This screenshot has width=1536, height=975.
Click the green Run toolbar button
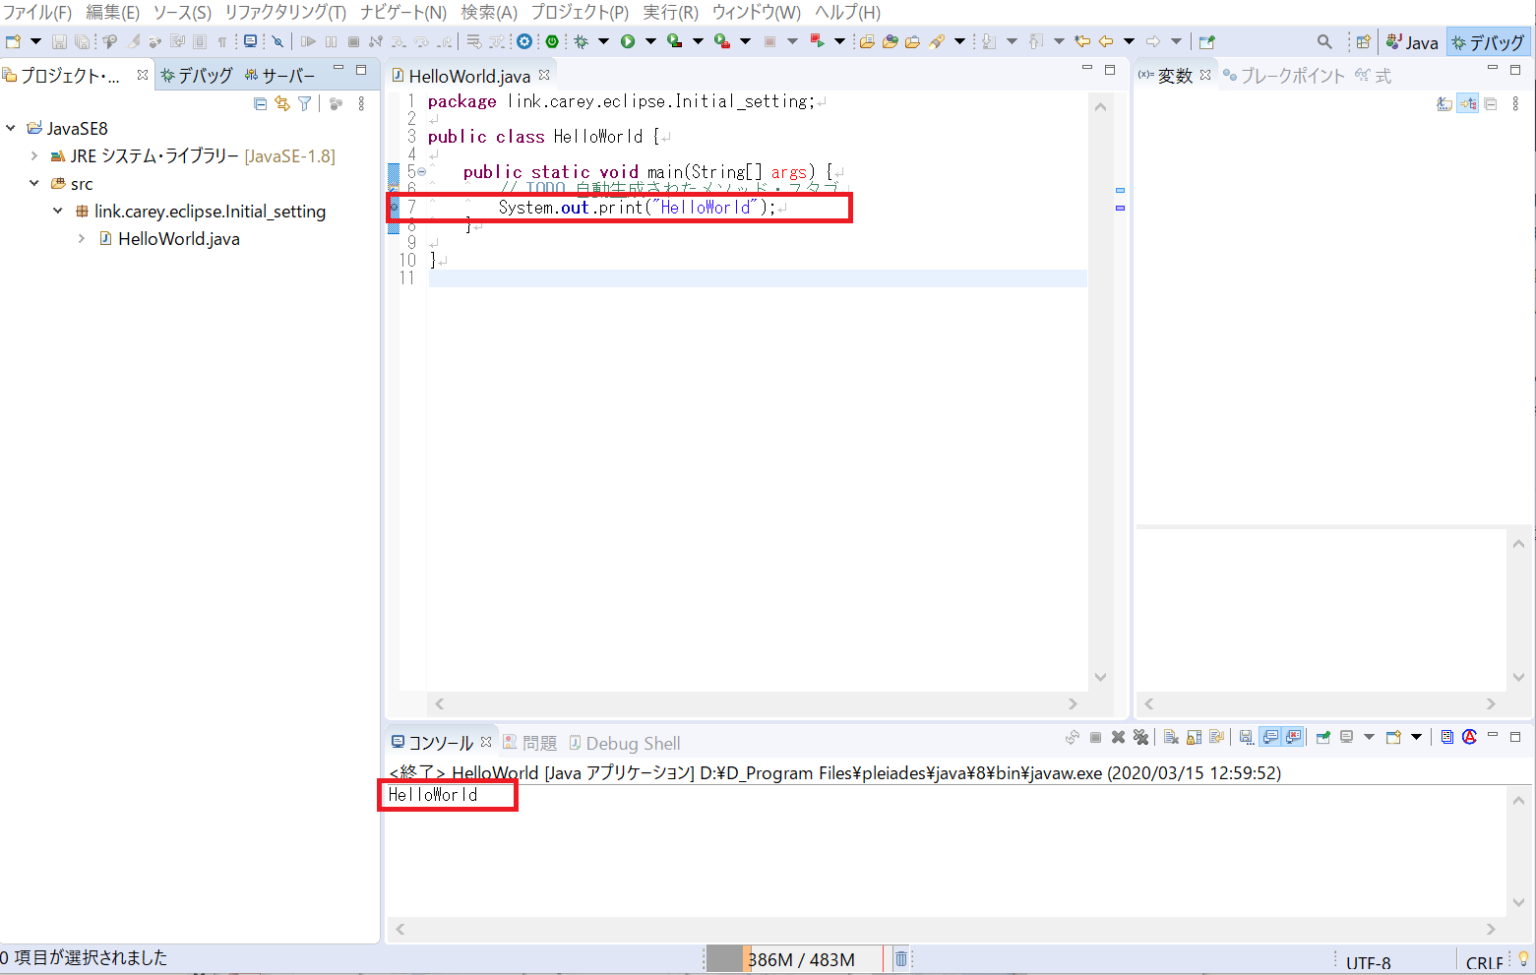[x=627, y=41]
